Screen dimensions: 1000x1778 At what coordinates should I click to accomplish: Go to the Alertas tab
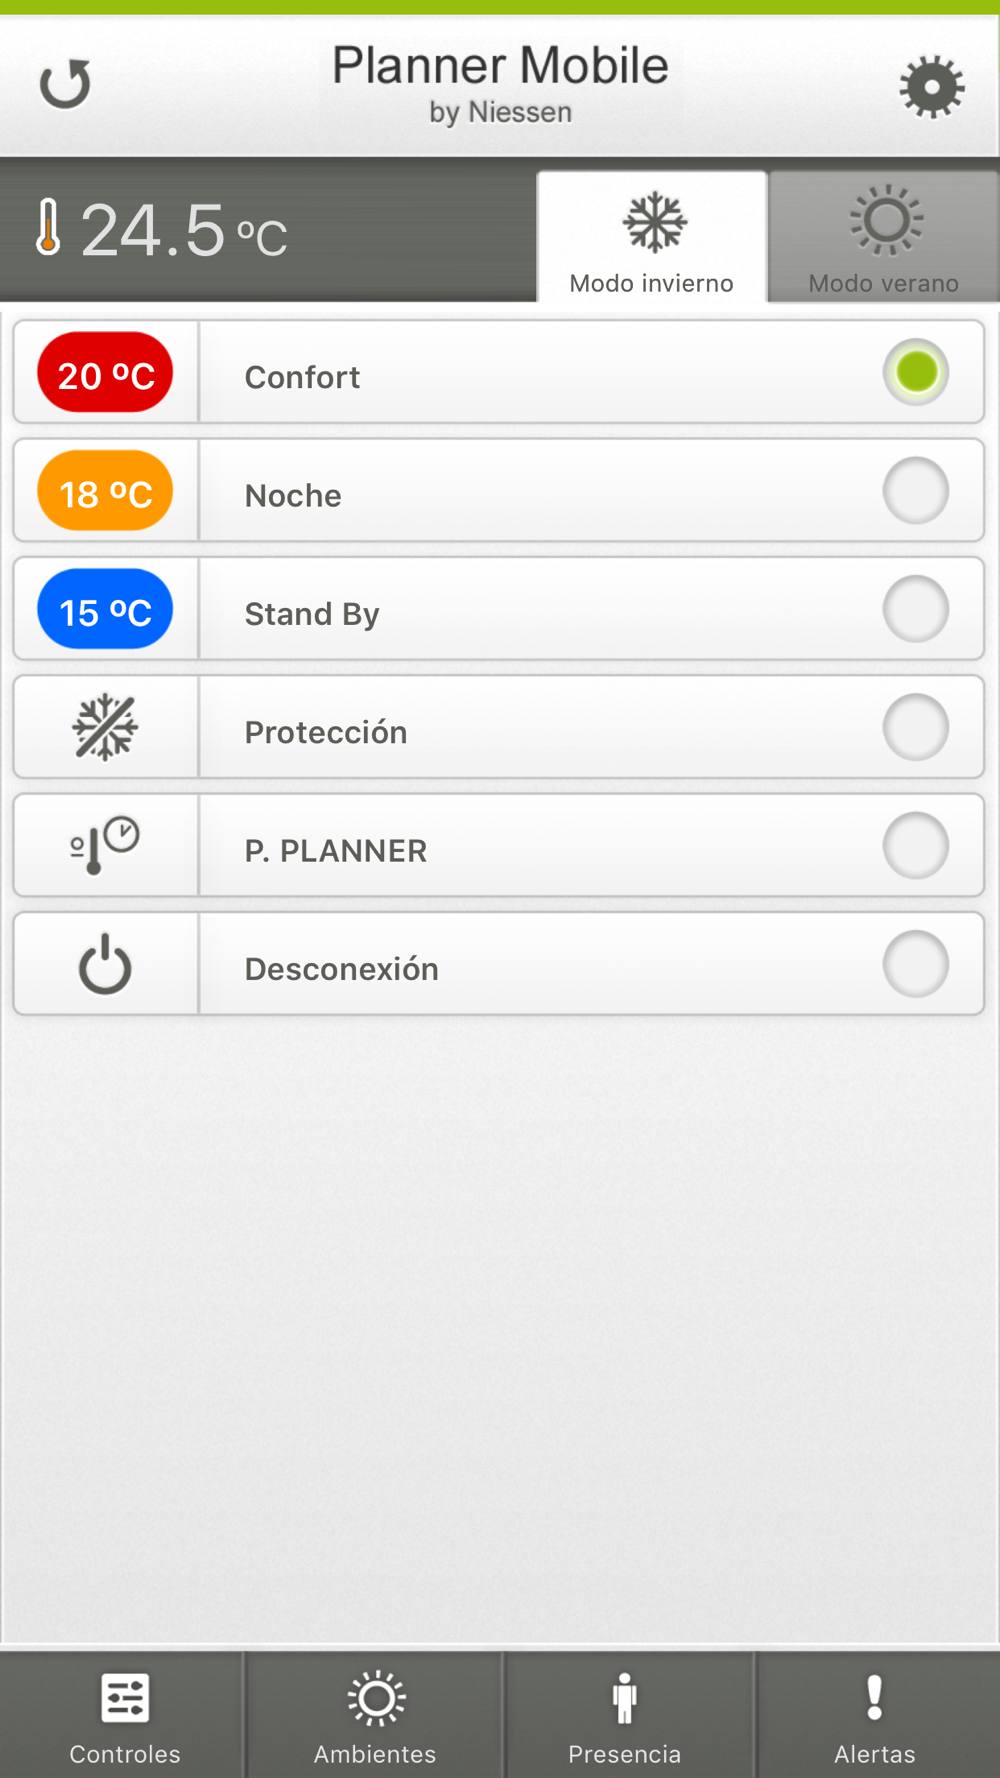[875, 1716]
